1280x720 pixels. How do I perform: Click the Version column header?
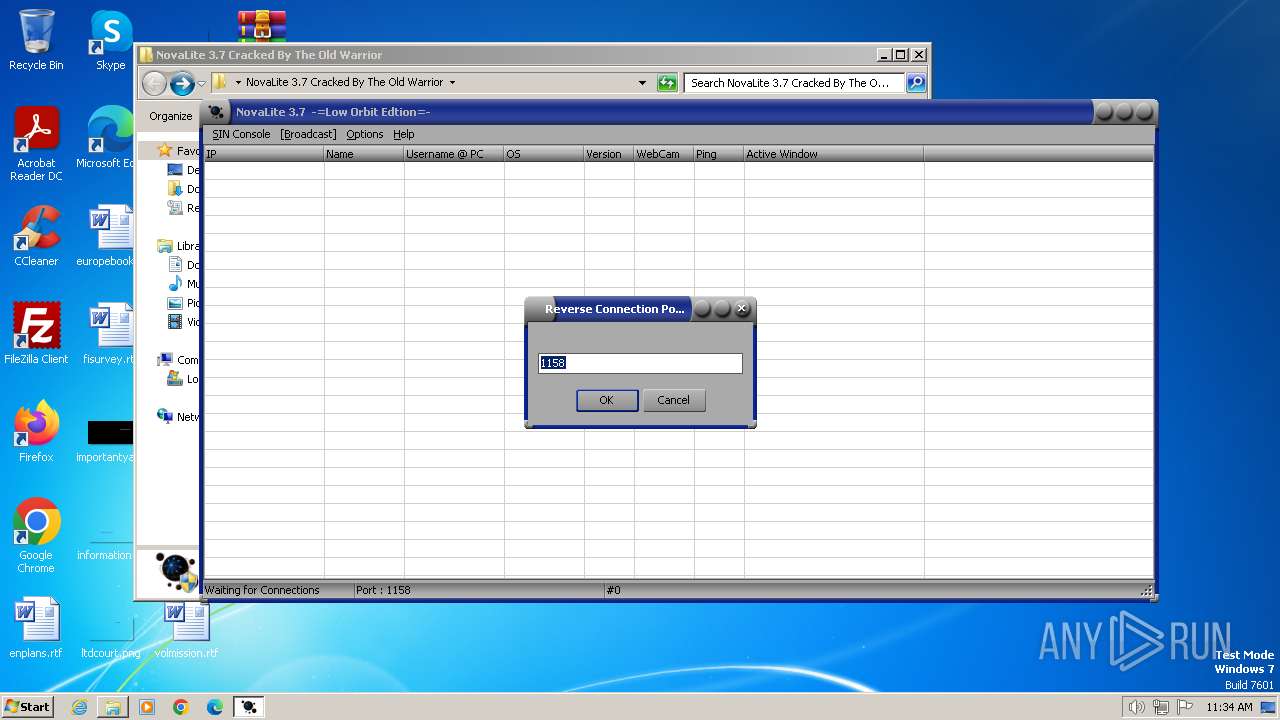point(609,154)
